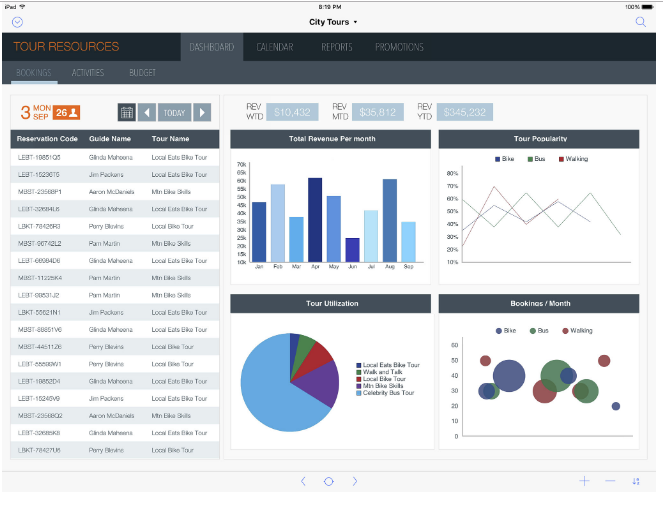Click Celebrity Bus Tour pie legend entry
663x509 pixels.
click(x=385, y=393)
